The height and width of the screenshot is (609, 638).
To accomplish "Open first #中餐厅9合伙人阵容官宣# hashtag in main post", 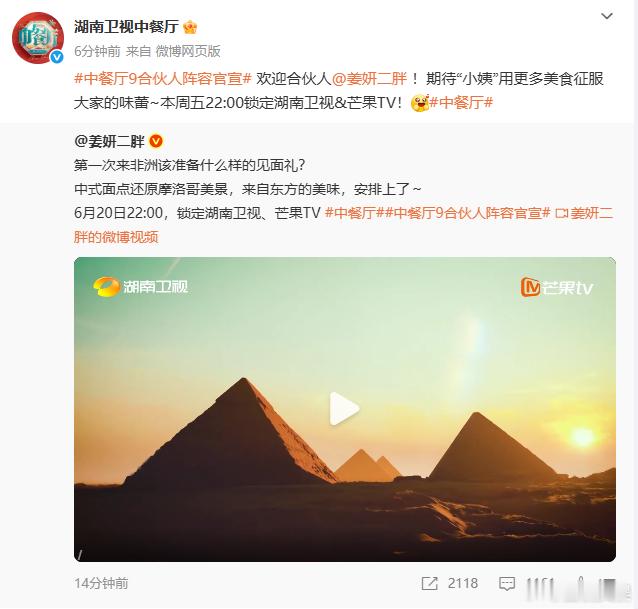I will point(163,79).
